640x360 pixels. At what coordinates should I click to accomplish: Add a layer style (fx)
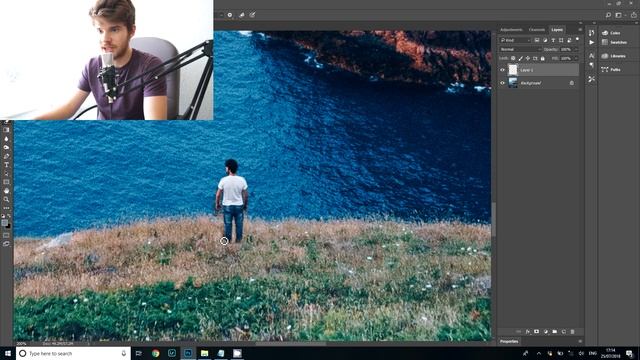pos(527,331)
